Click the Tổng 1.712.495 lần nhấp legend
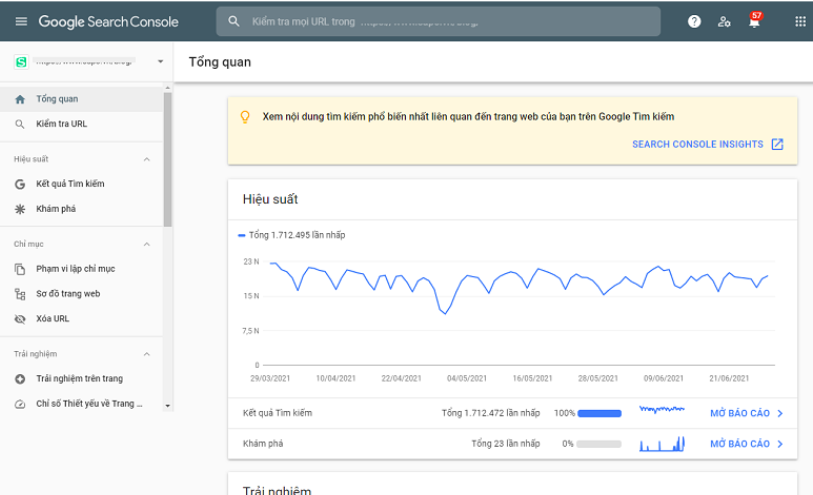This screenshot has height=495, width=813. (x=292, y=235)
